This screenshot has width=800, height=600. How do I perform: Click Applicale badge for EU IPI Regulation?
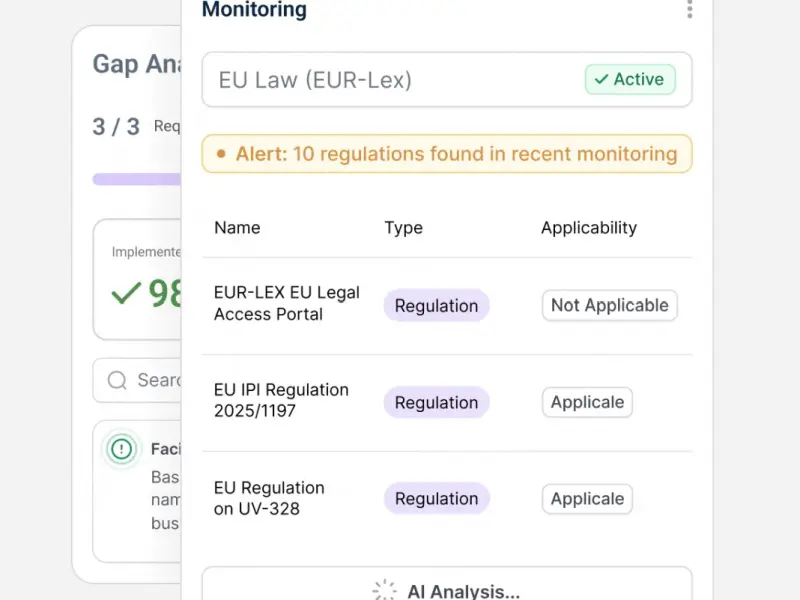tap(587, 402)
